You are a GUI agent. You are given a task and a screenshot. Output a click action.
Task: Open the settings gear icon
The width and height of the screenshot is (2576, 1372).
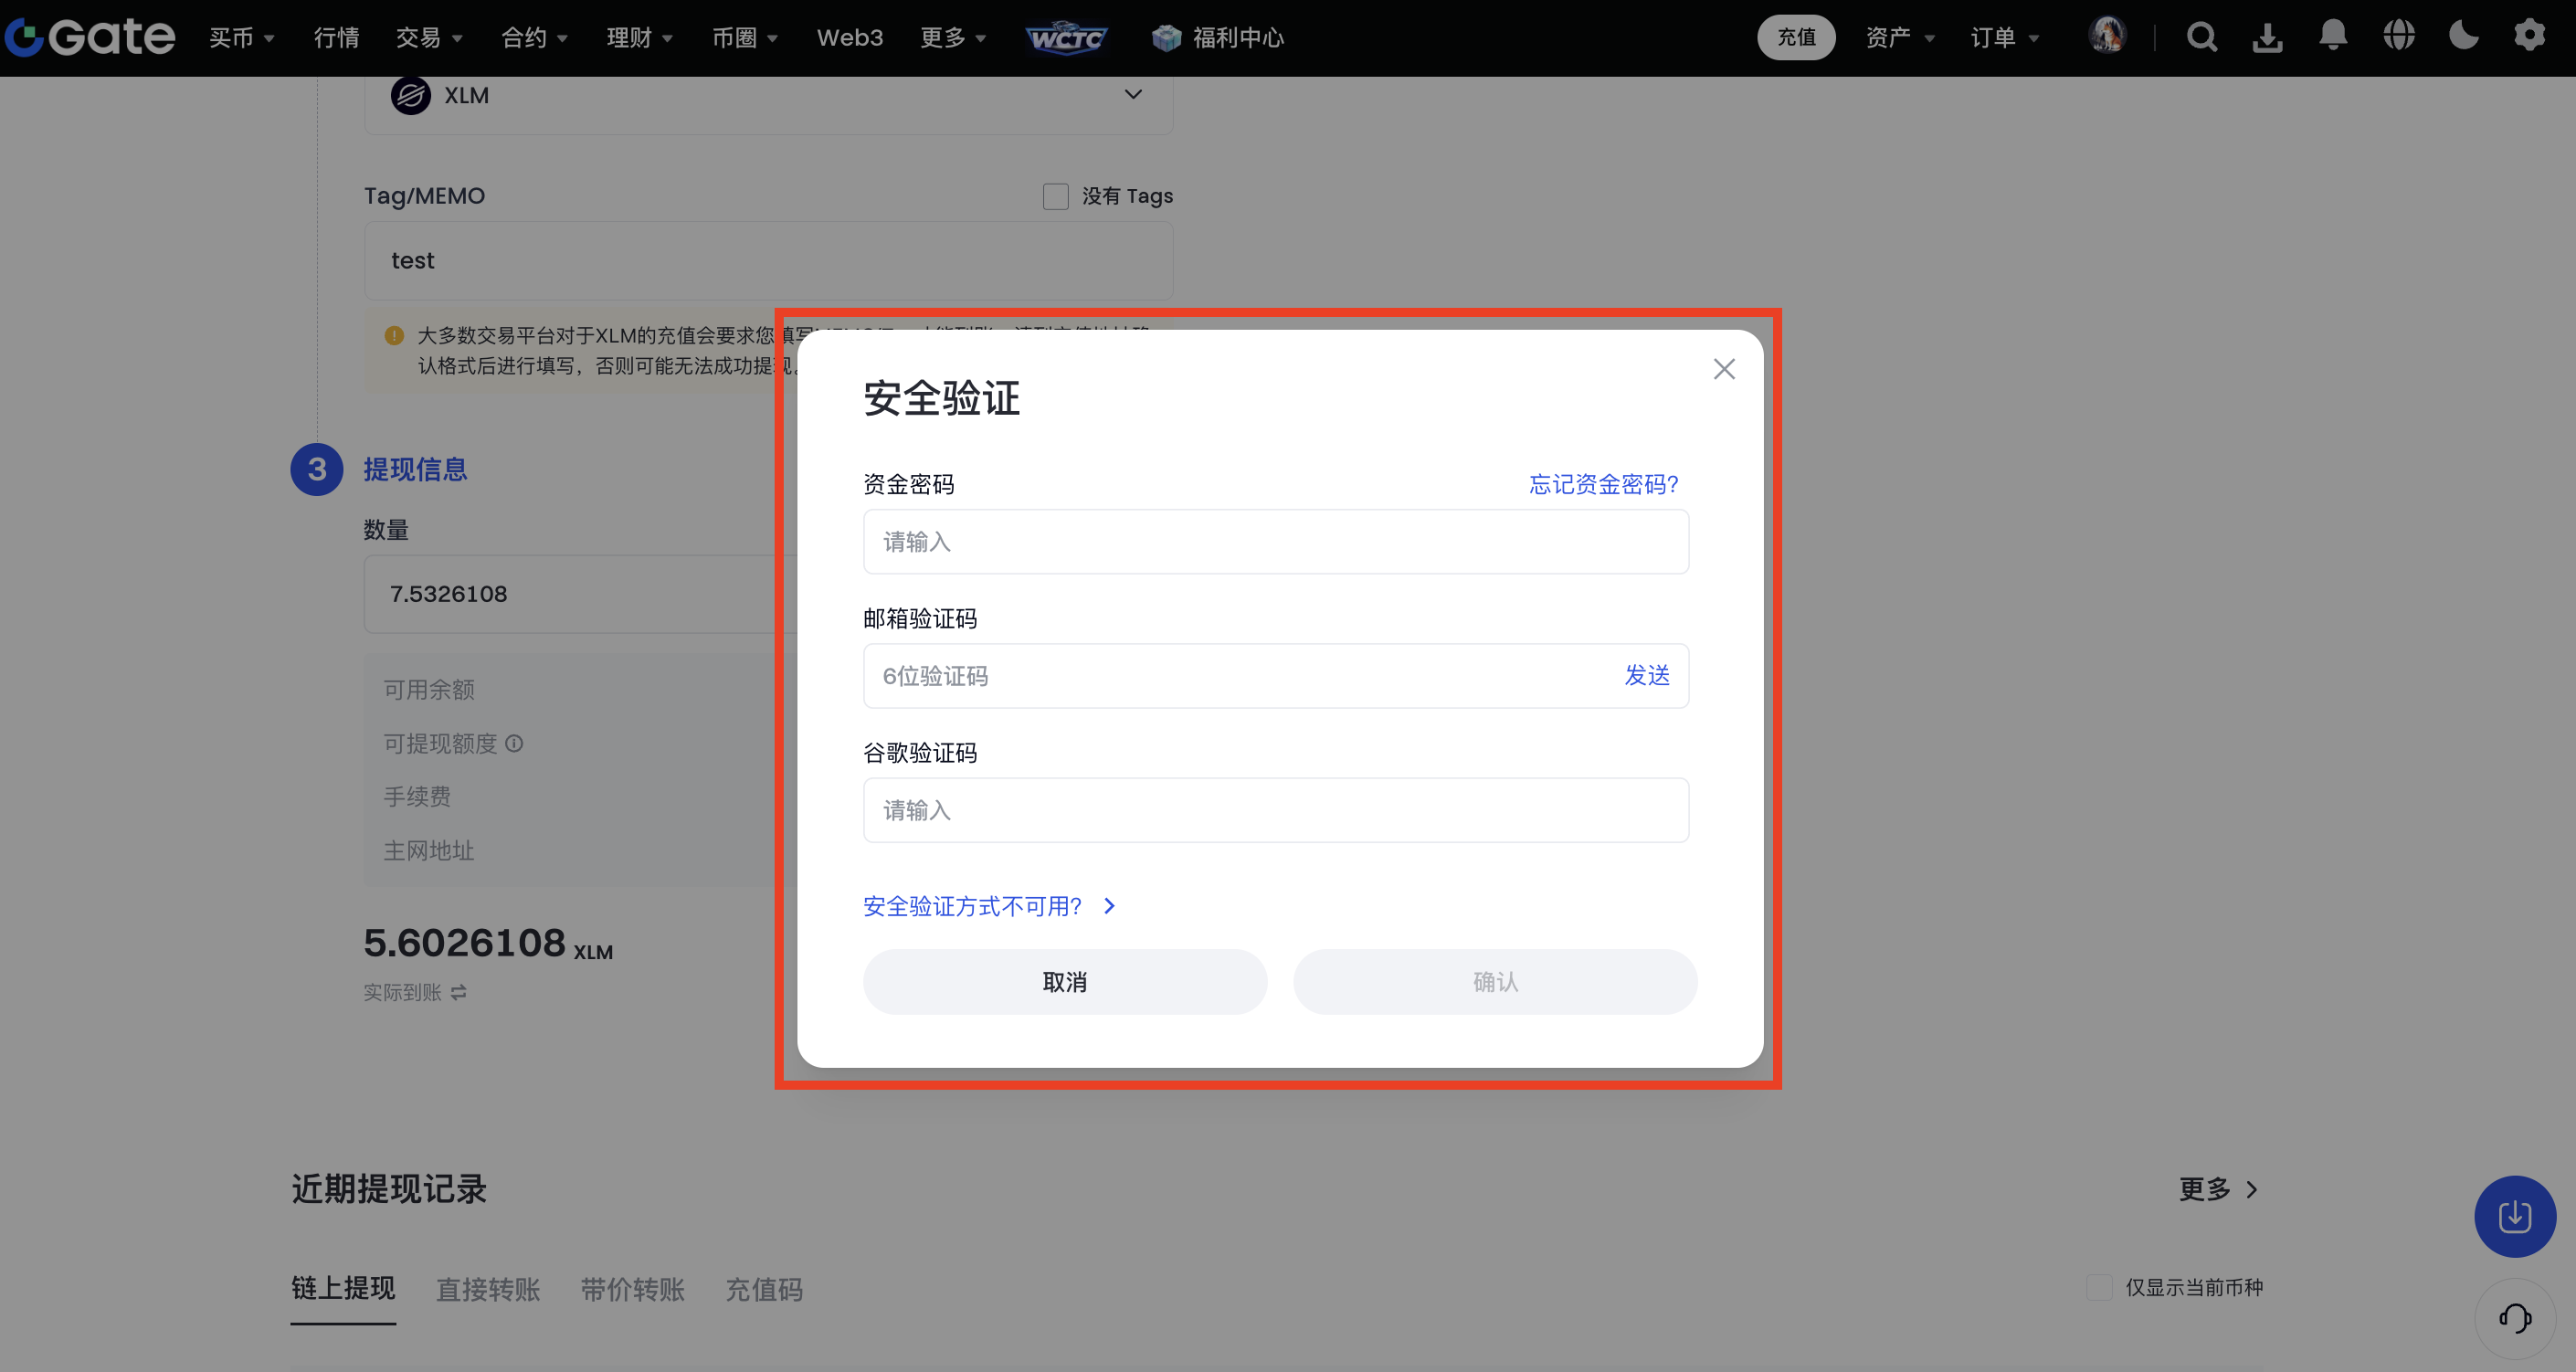(x=2529, y=36)
